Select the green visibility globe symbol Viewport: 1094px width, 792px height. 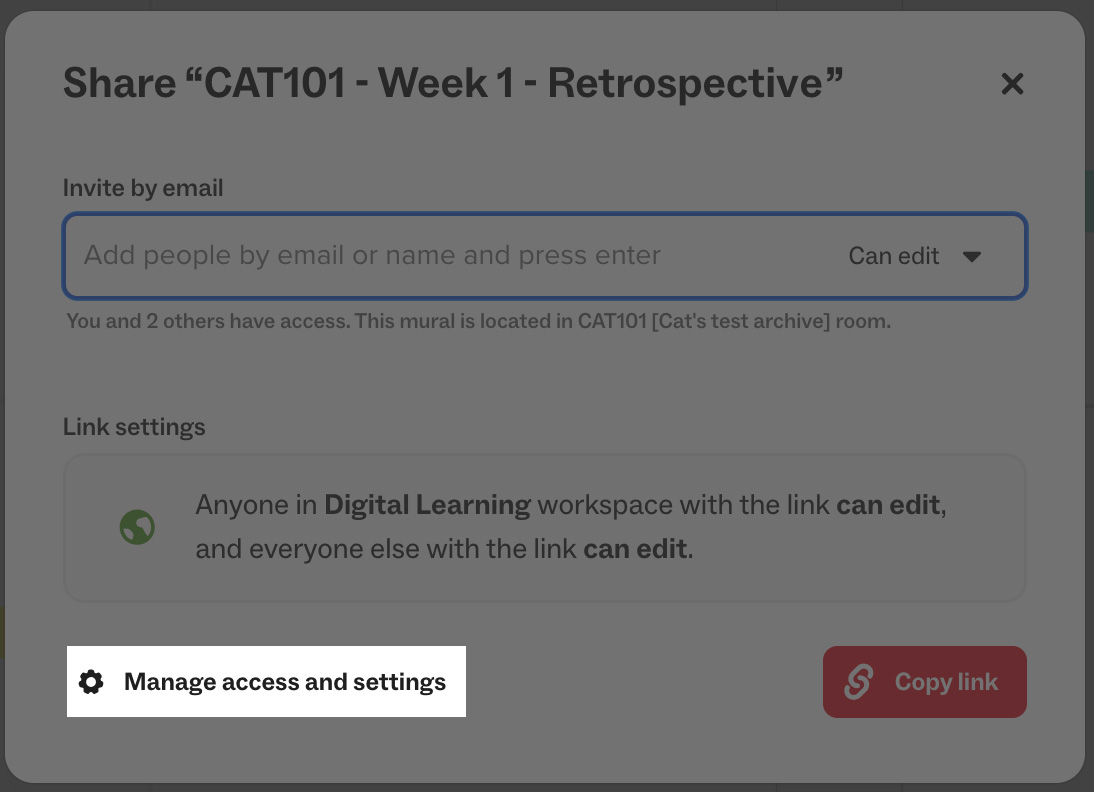137,527
